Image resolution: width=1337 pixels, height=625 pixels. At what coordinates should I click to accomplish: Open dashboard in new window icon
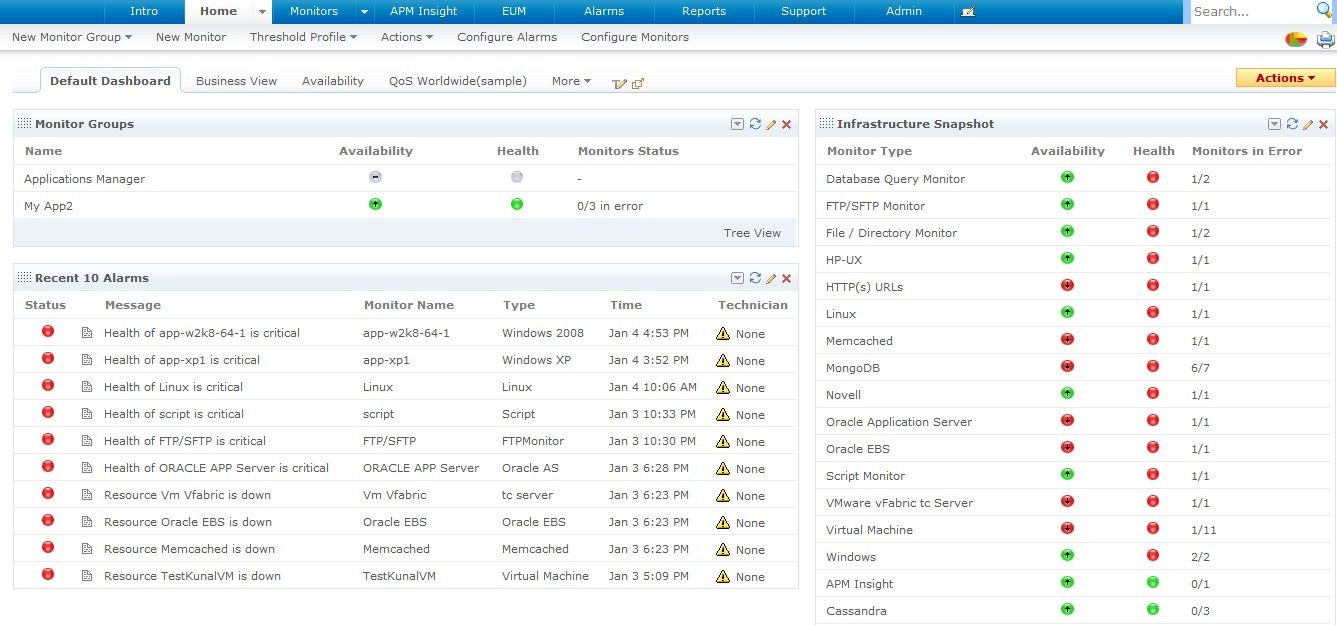tap(638, 83)
